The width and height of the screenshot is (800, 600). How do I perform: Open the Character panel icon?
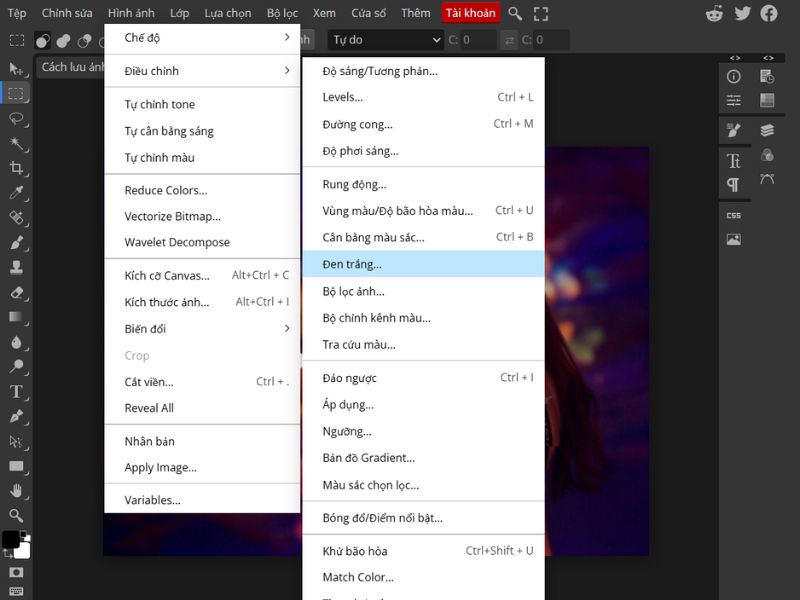734,161
